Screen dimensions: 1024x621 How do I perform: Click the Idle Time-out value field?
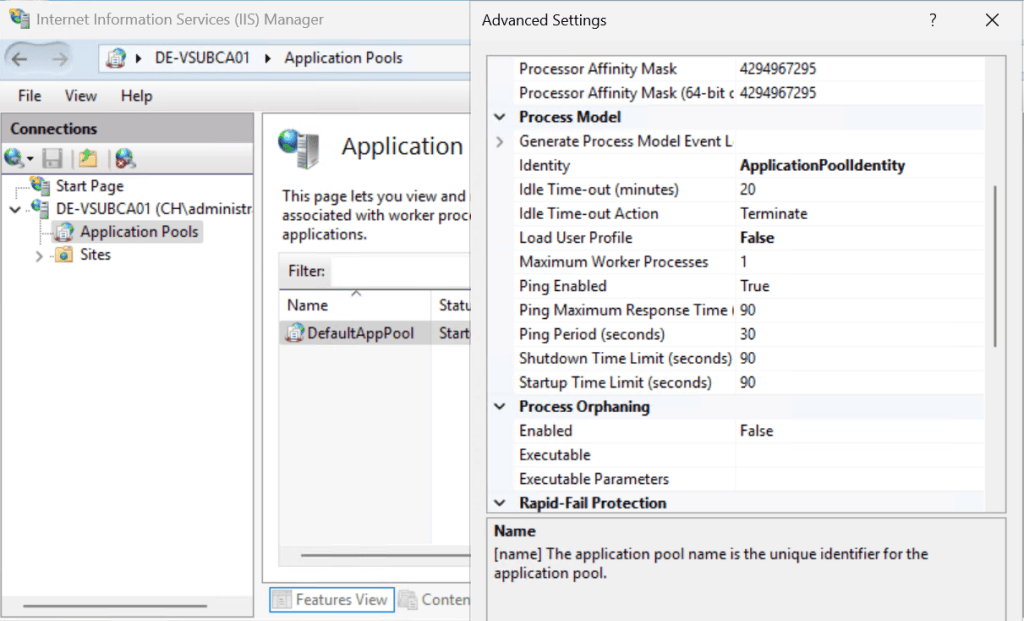pyautogui.click(x=860, y=190)
